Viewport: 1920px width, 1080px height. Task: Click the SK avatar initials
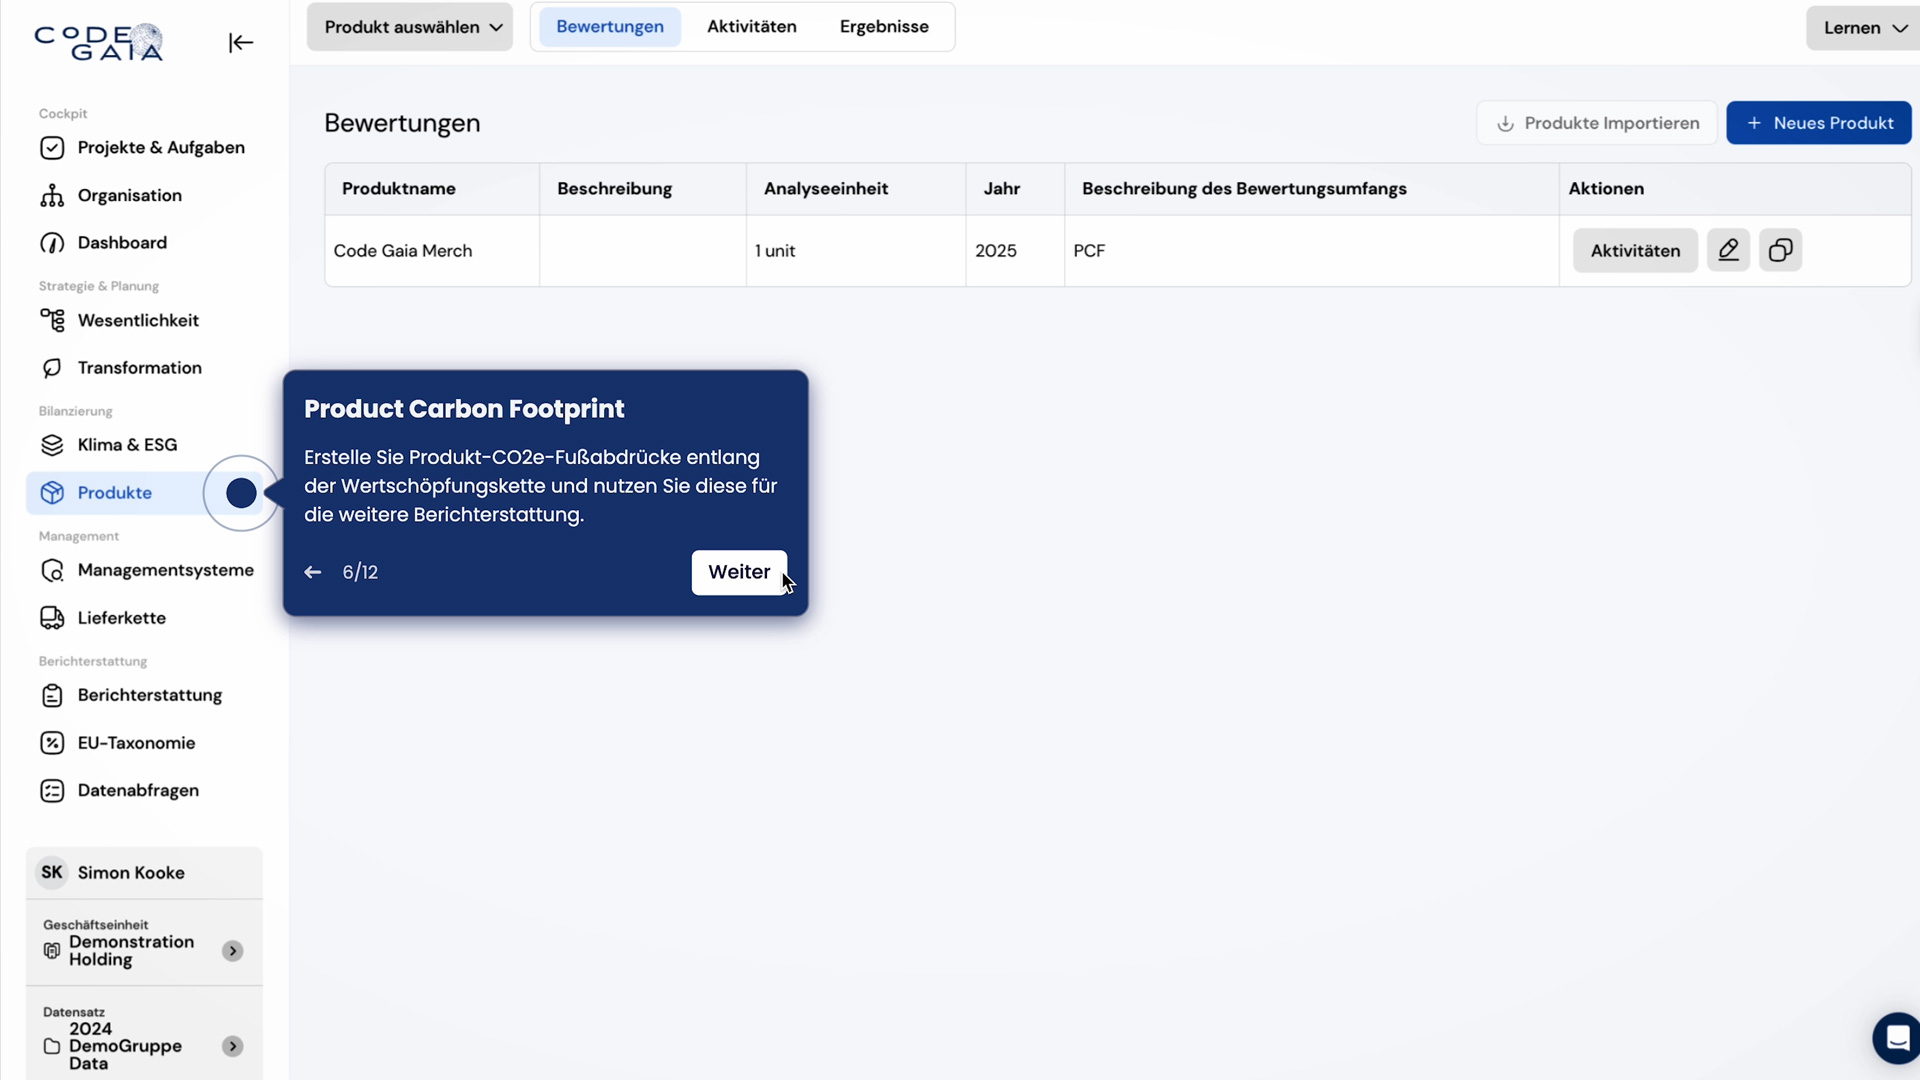[x=52, y=873]
